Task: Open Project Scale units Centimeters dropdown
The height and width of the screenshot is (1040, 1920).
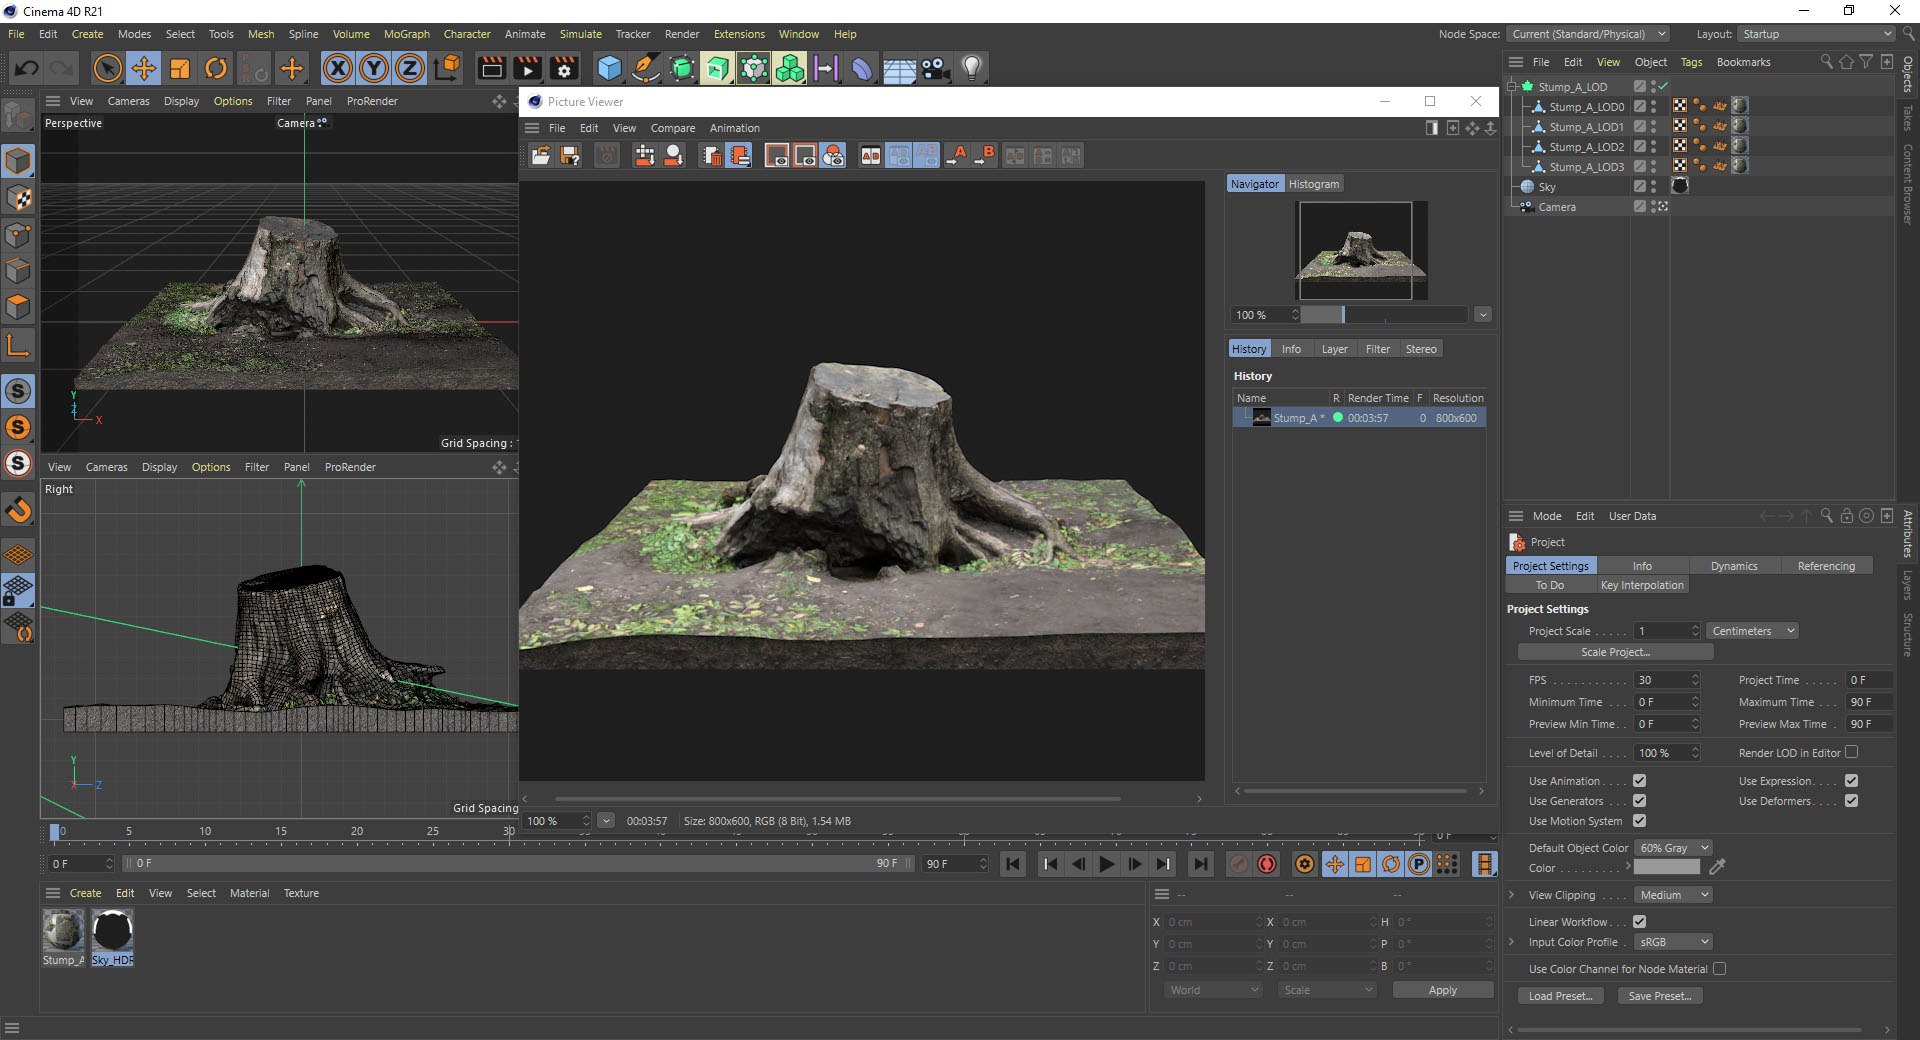Action: pos(1753,631)
